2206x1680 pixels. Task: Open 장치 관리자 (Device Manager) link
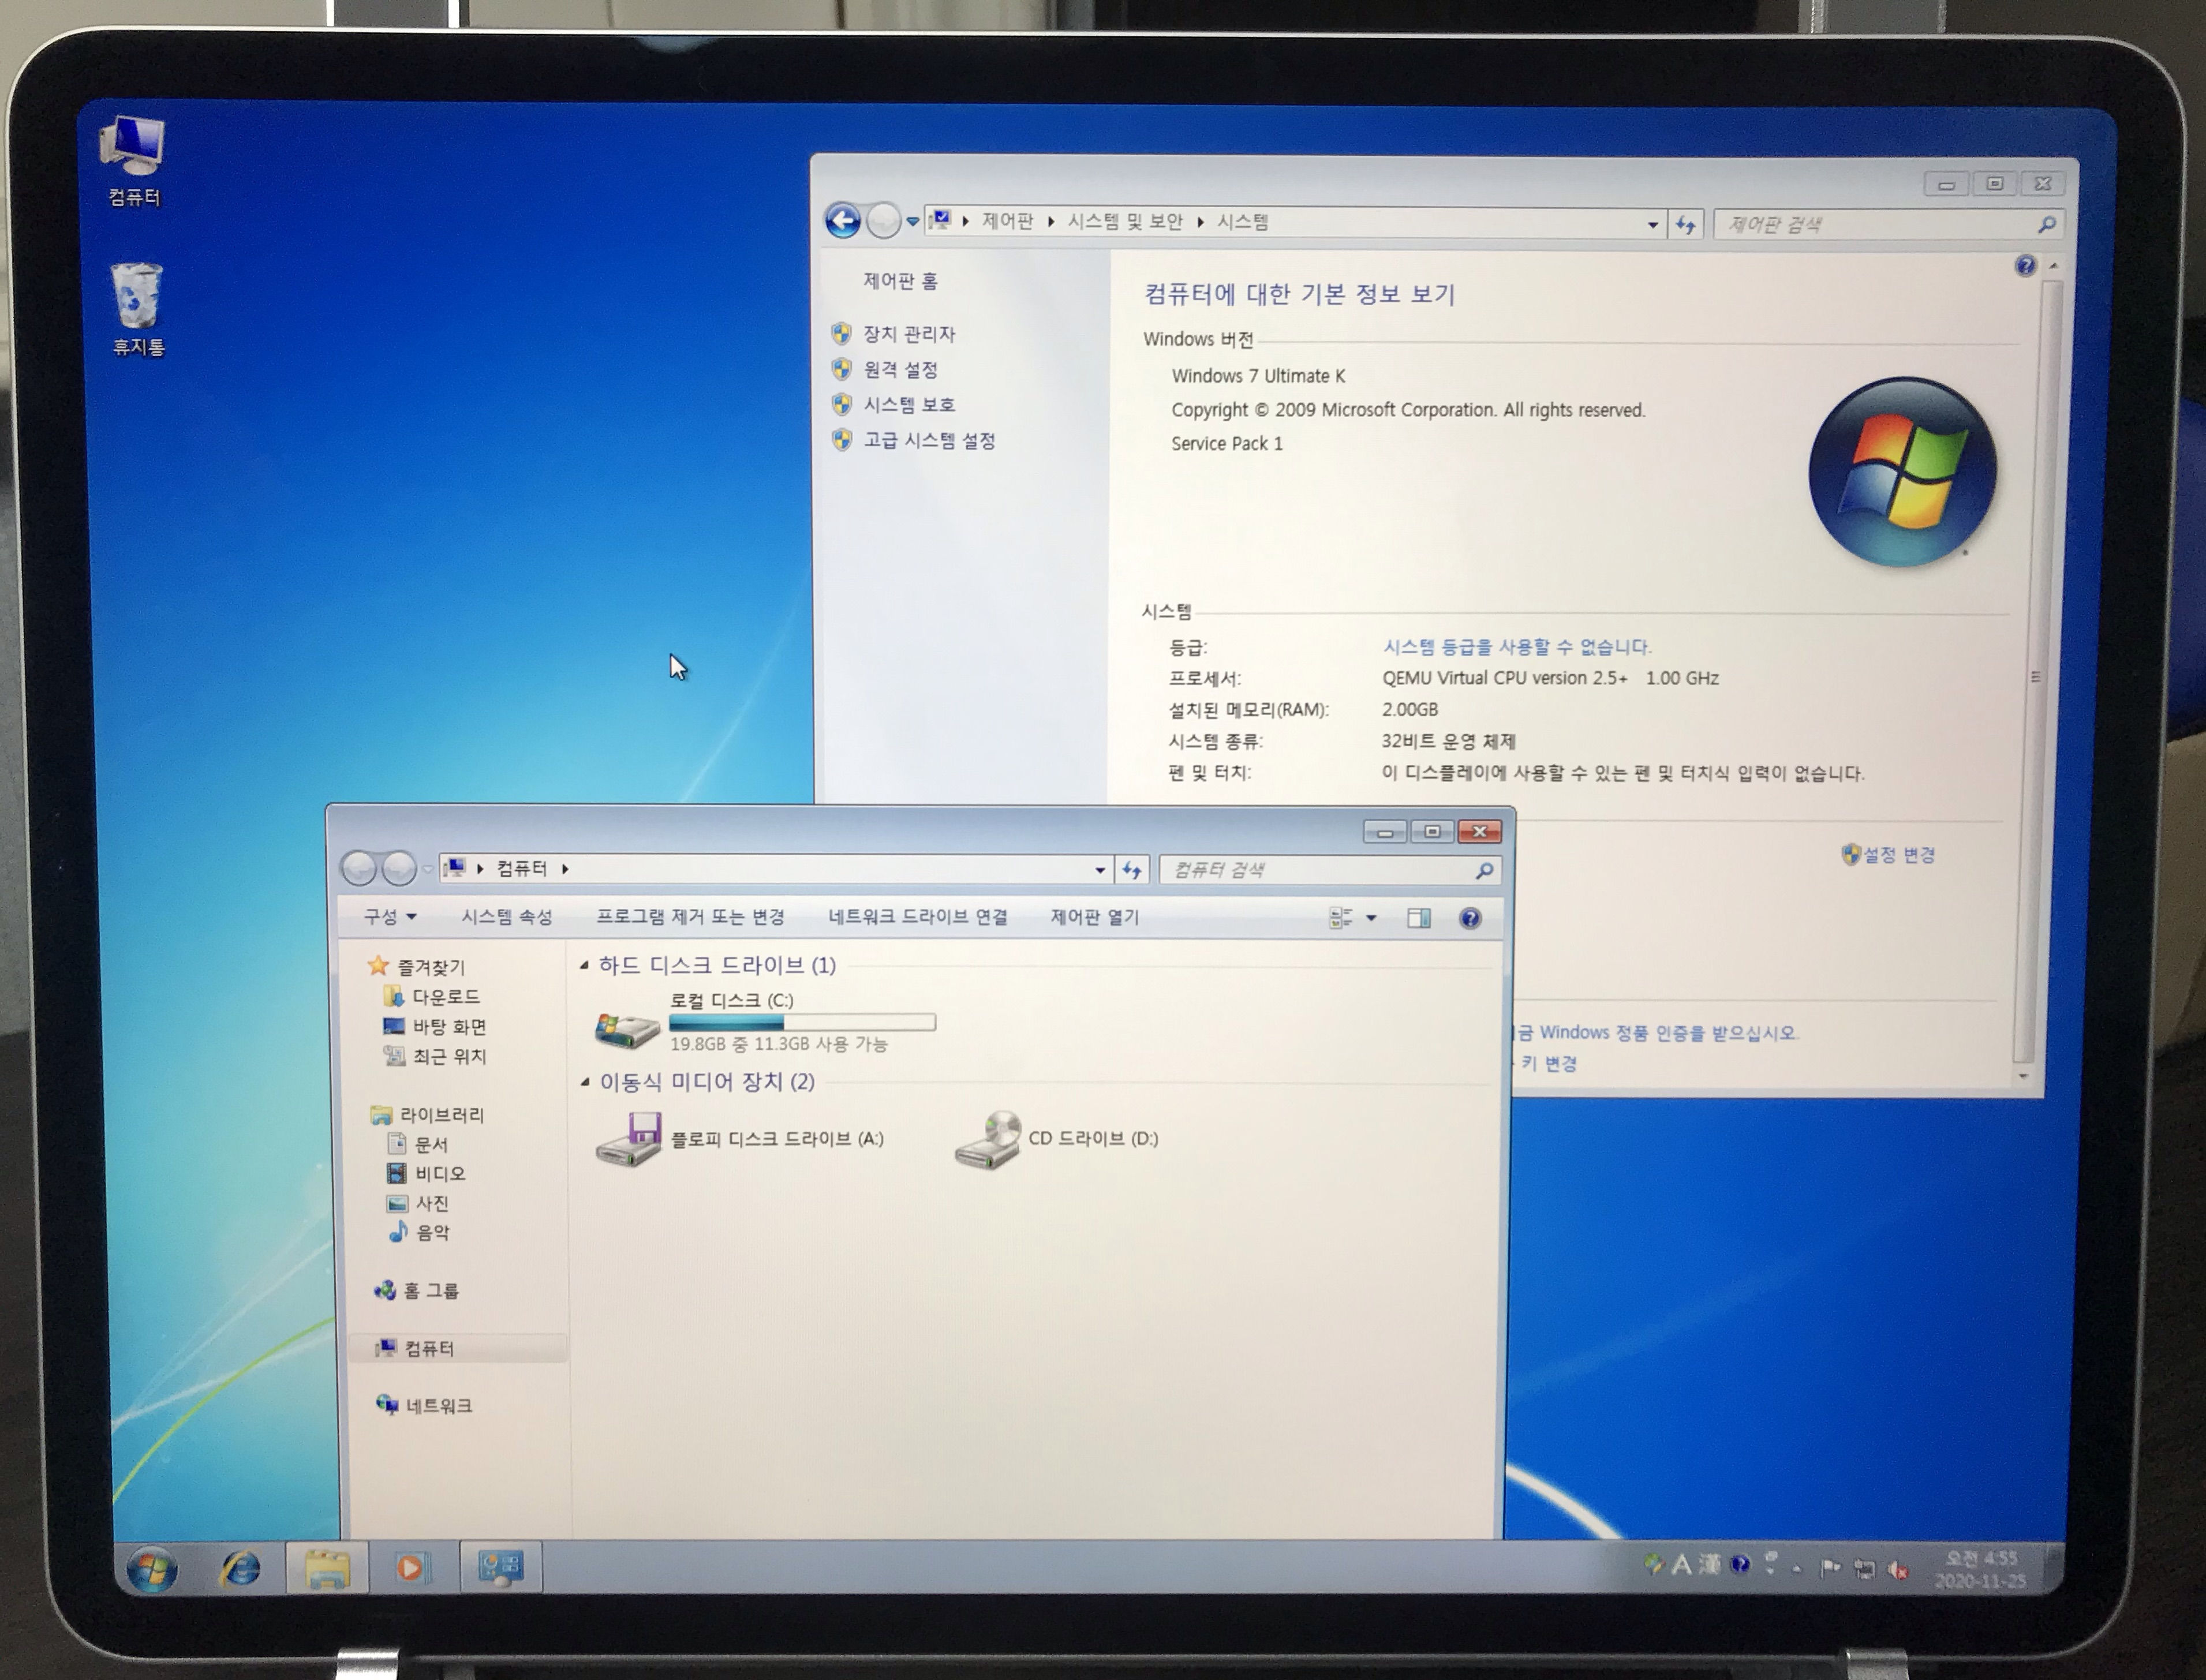pyautogui.click(x=908, y=334)
